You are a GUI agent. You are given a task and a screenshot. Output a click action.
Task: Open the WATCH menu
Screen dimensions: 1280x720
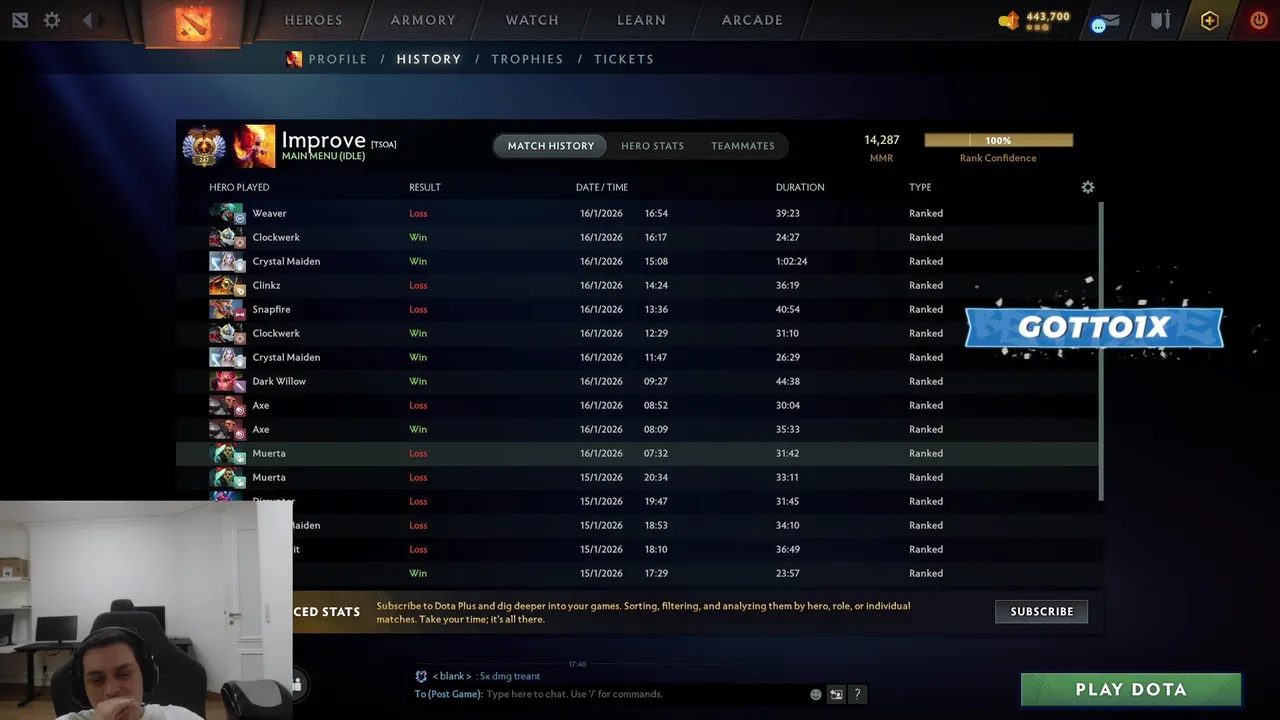click(532, 20)
